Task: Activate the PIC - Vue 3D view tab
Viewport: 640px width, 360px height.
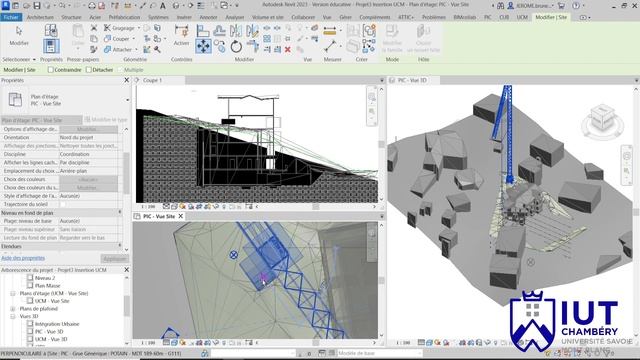Action: tap(412, 80)
